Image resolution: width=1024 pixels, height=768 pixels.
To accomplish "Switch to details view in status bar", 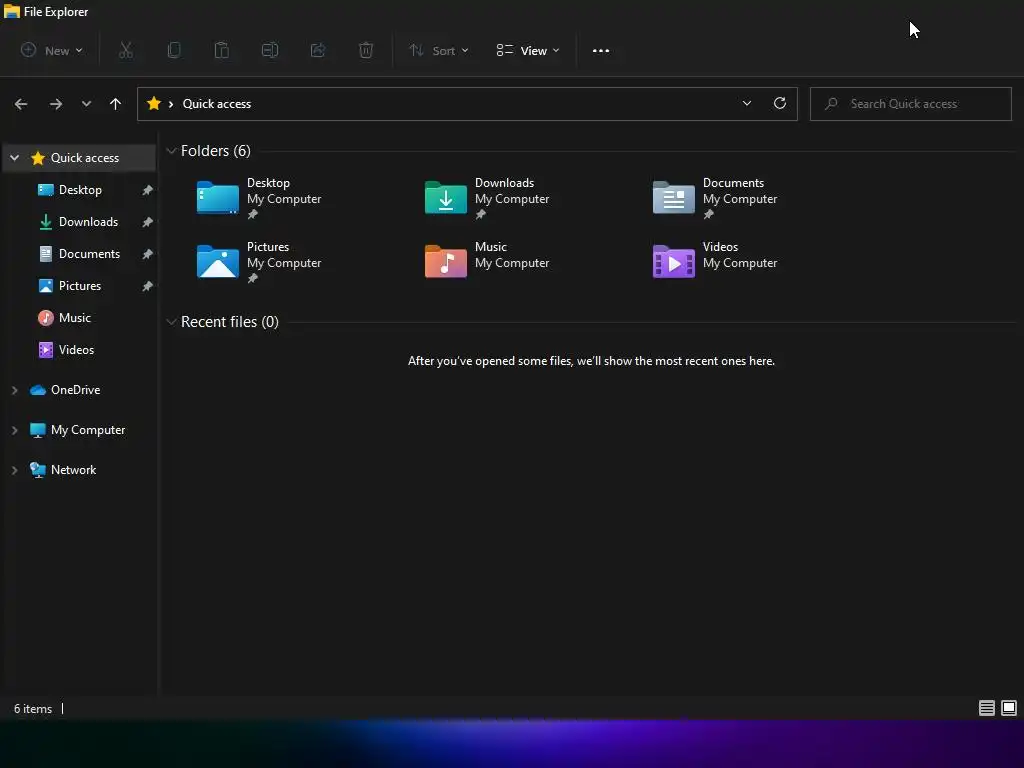I will pyautogui.click(x=987, y=708).
